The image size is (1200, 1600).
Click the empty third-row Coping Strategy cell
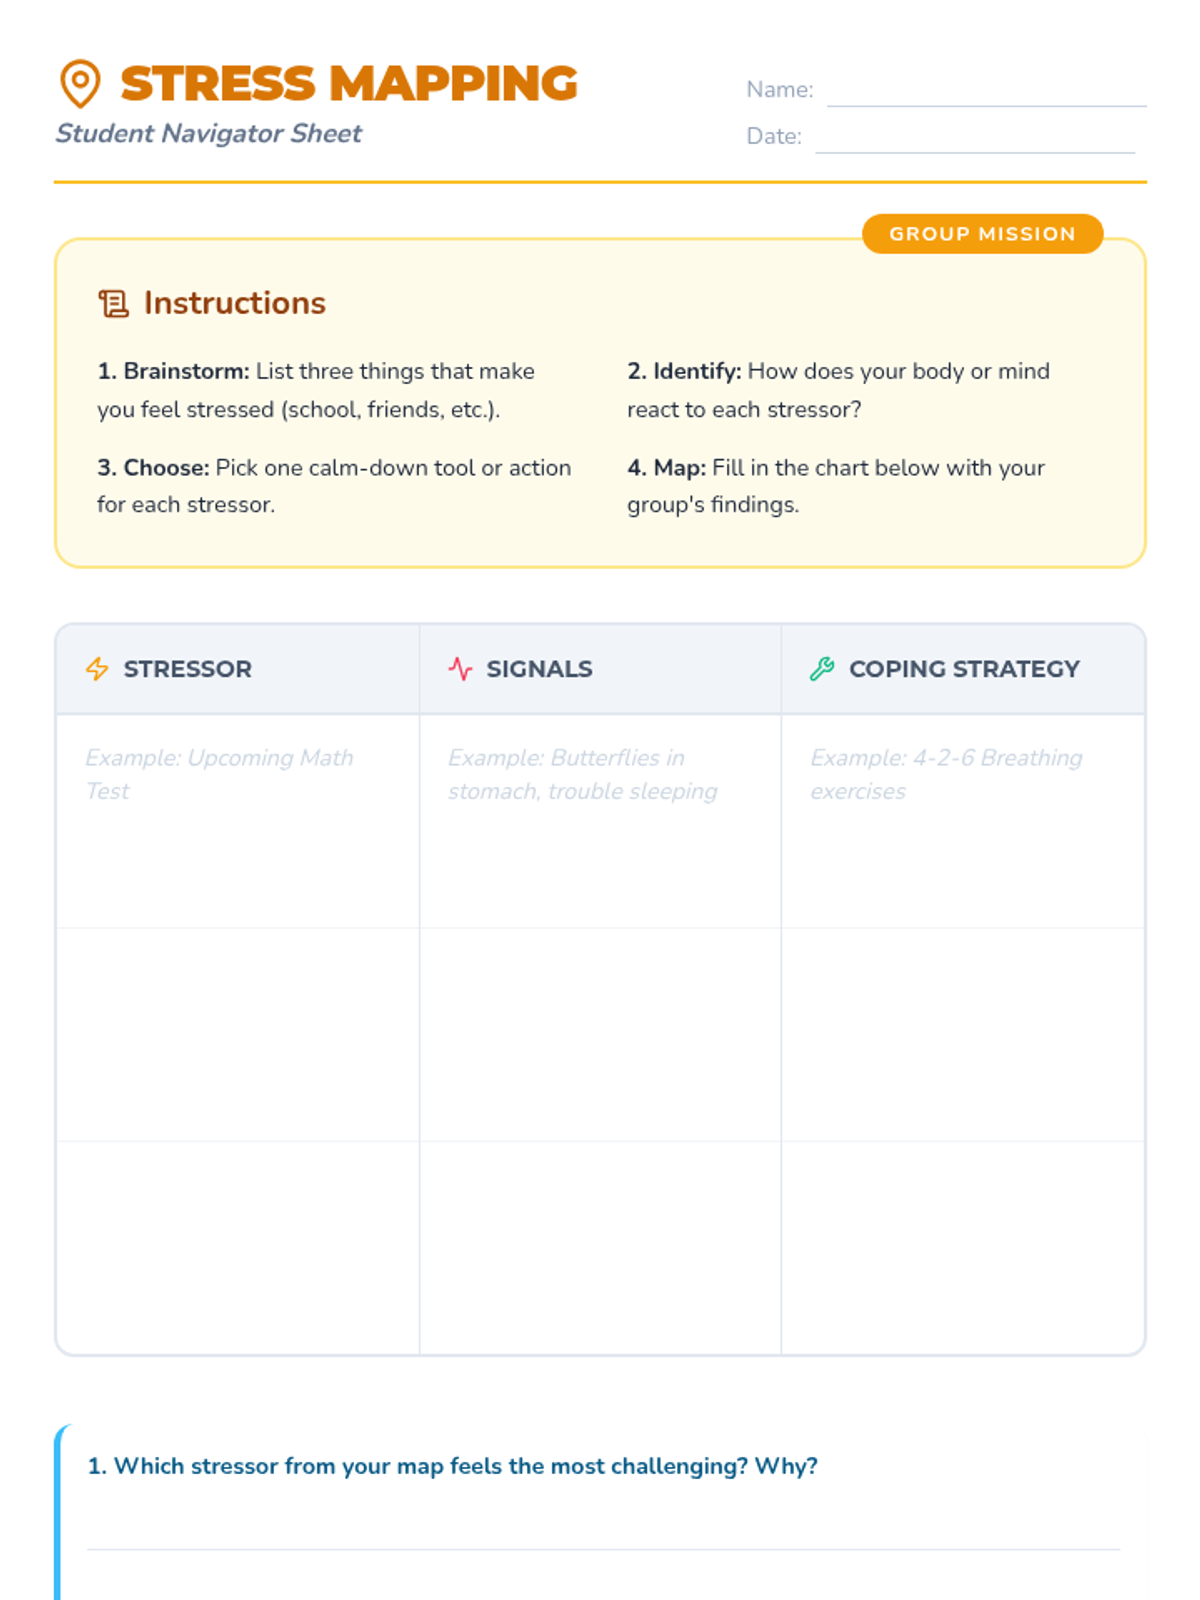[x=963, y=1248]
